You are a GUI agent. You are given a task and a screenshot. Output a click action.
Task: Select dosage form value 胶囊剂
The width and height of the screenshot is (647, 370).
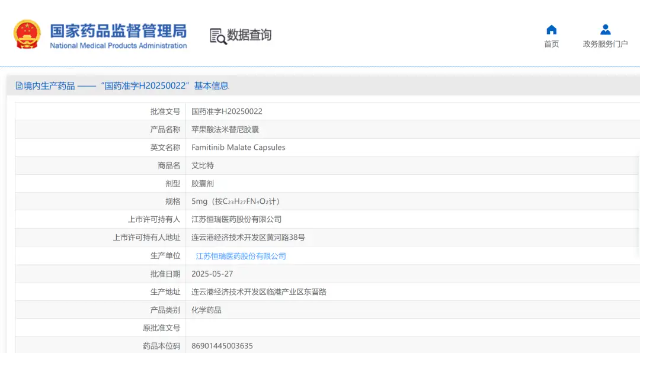point(202,184)
